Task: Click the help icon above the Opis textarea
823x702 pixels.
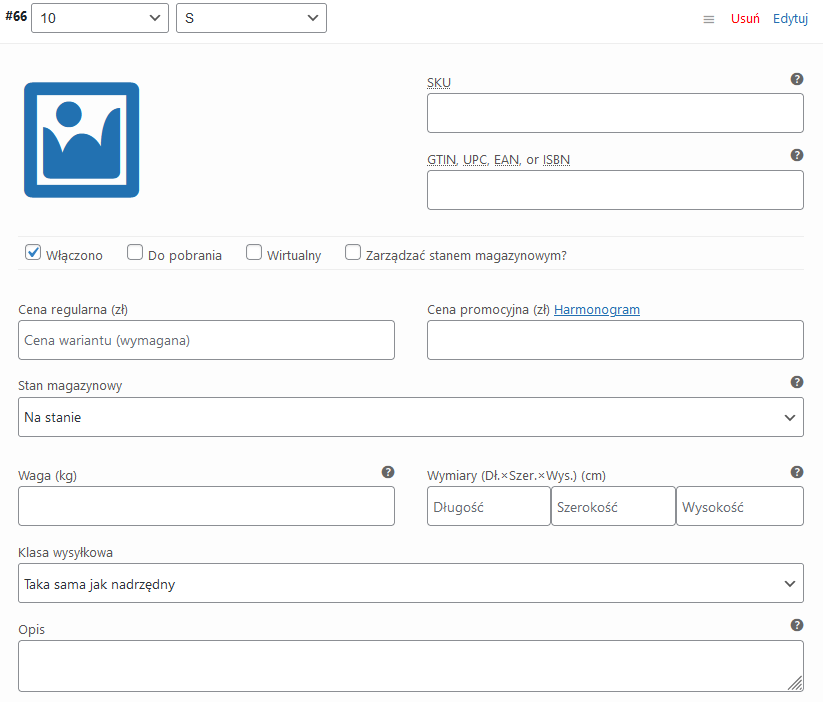Action: click(797, 624)
